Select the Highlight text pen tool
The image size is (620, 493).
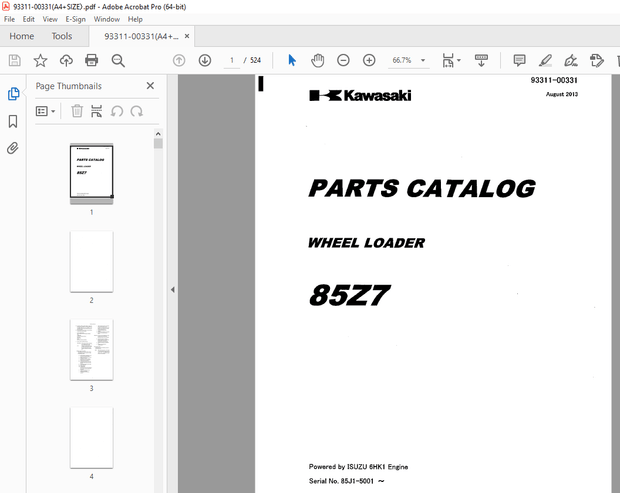click(545, 60)
